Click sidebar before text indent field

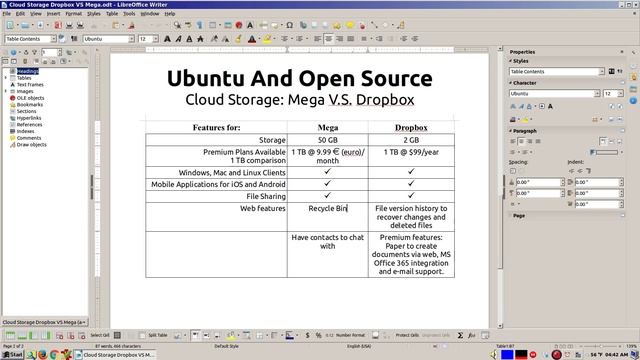click(x=599, y=182)
